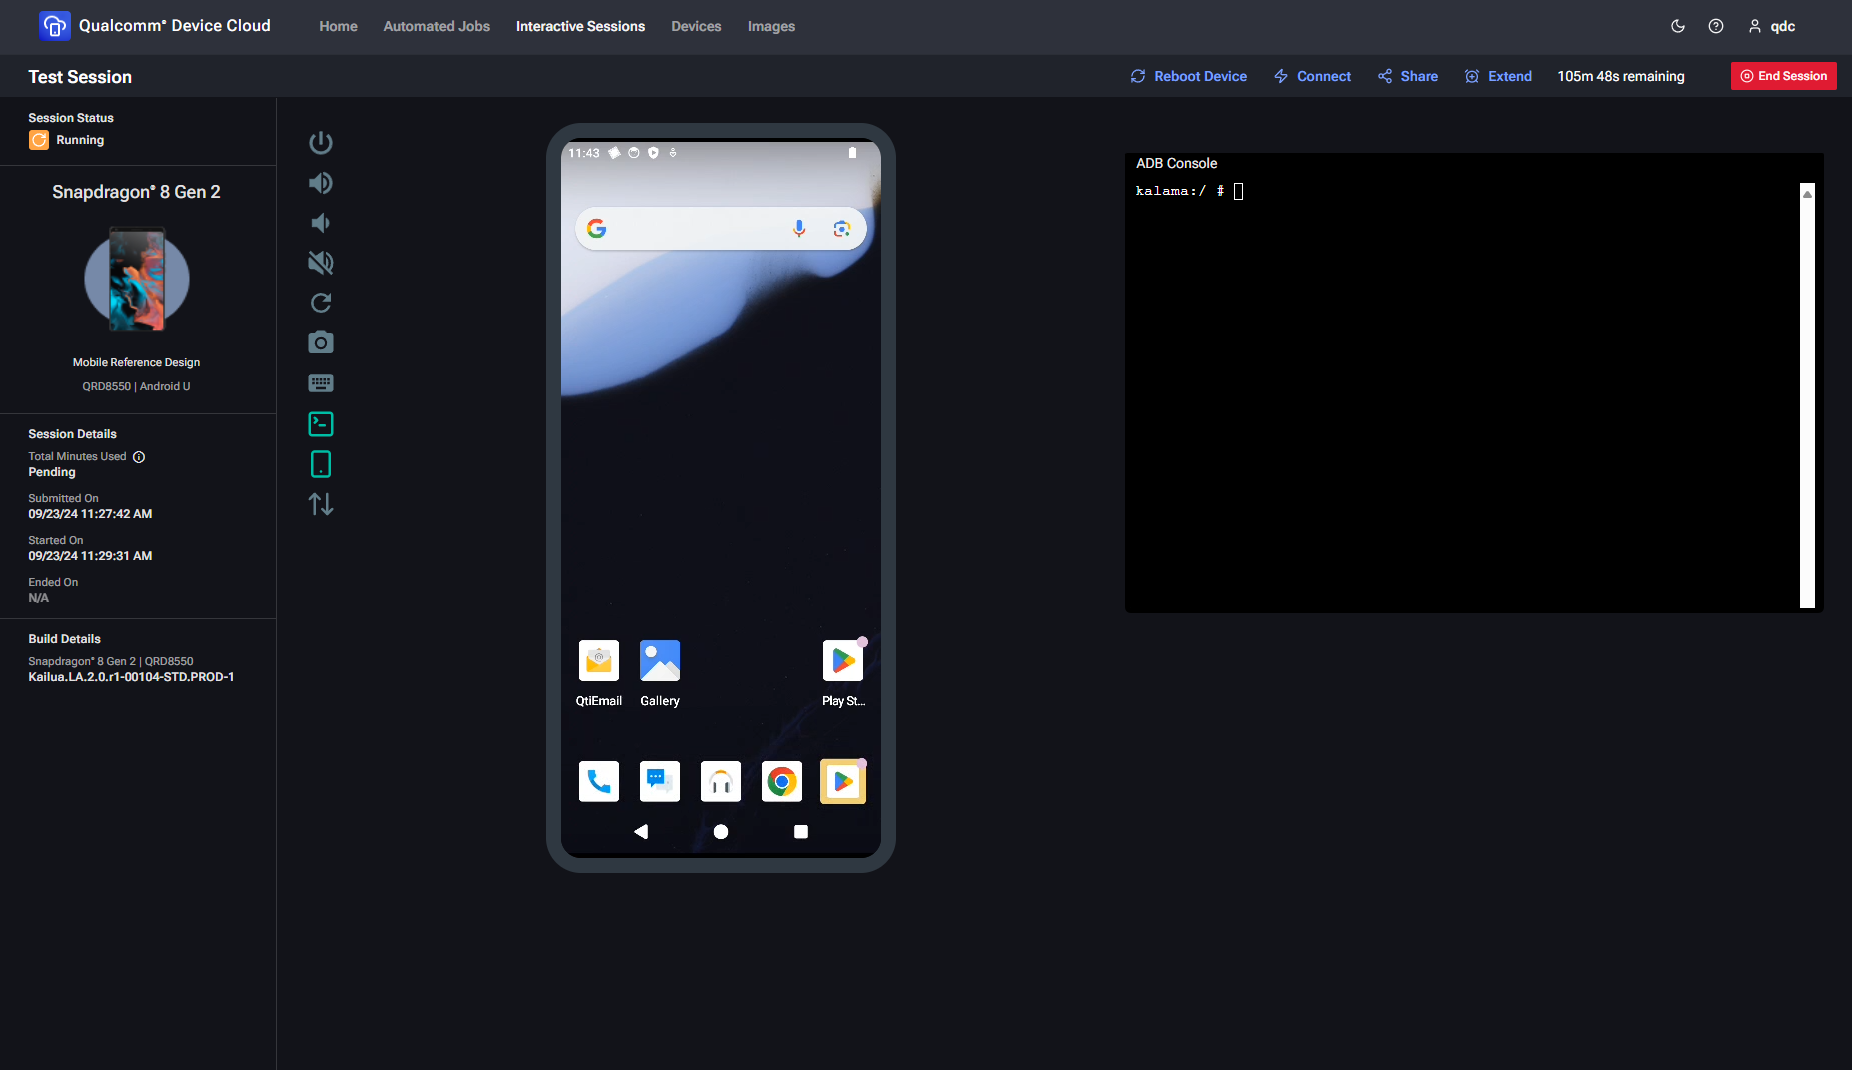Open the Interactive Sessions tab
Viewport: 1852px width, 1070px height.
[x=580, y=26]
